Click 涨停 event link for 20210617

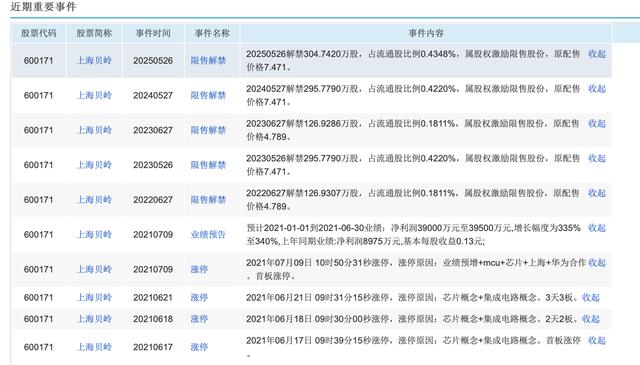coord(199,347)
